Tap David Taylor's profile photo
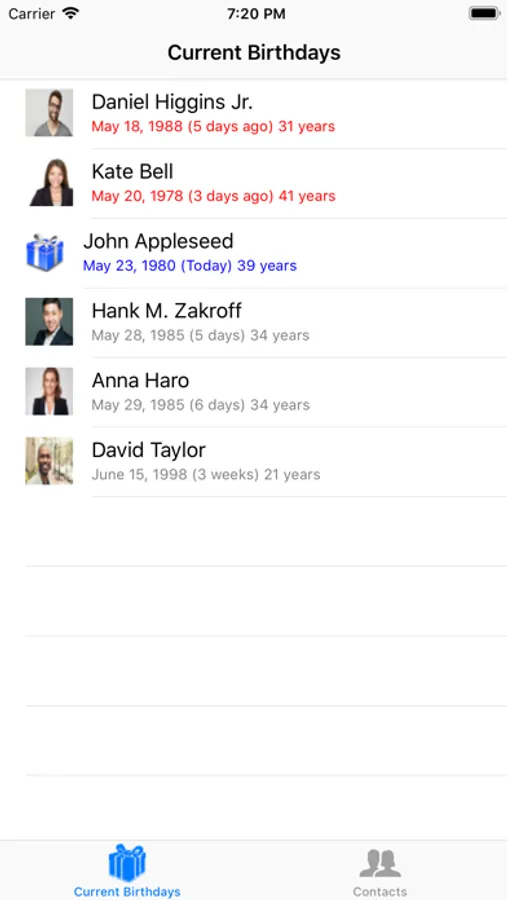The image size is (507, 900). tap(49, 461)
